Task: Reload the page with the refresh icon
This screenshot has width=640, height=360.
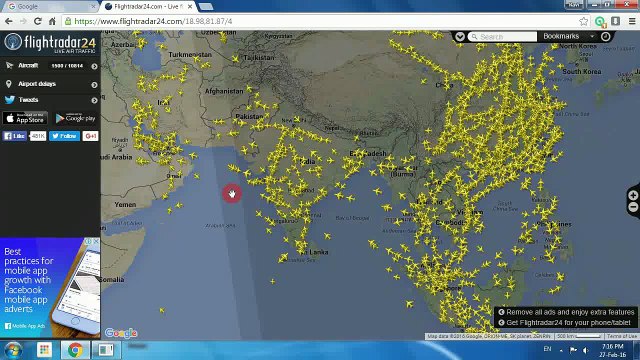Action: 38,21
